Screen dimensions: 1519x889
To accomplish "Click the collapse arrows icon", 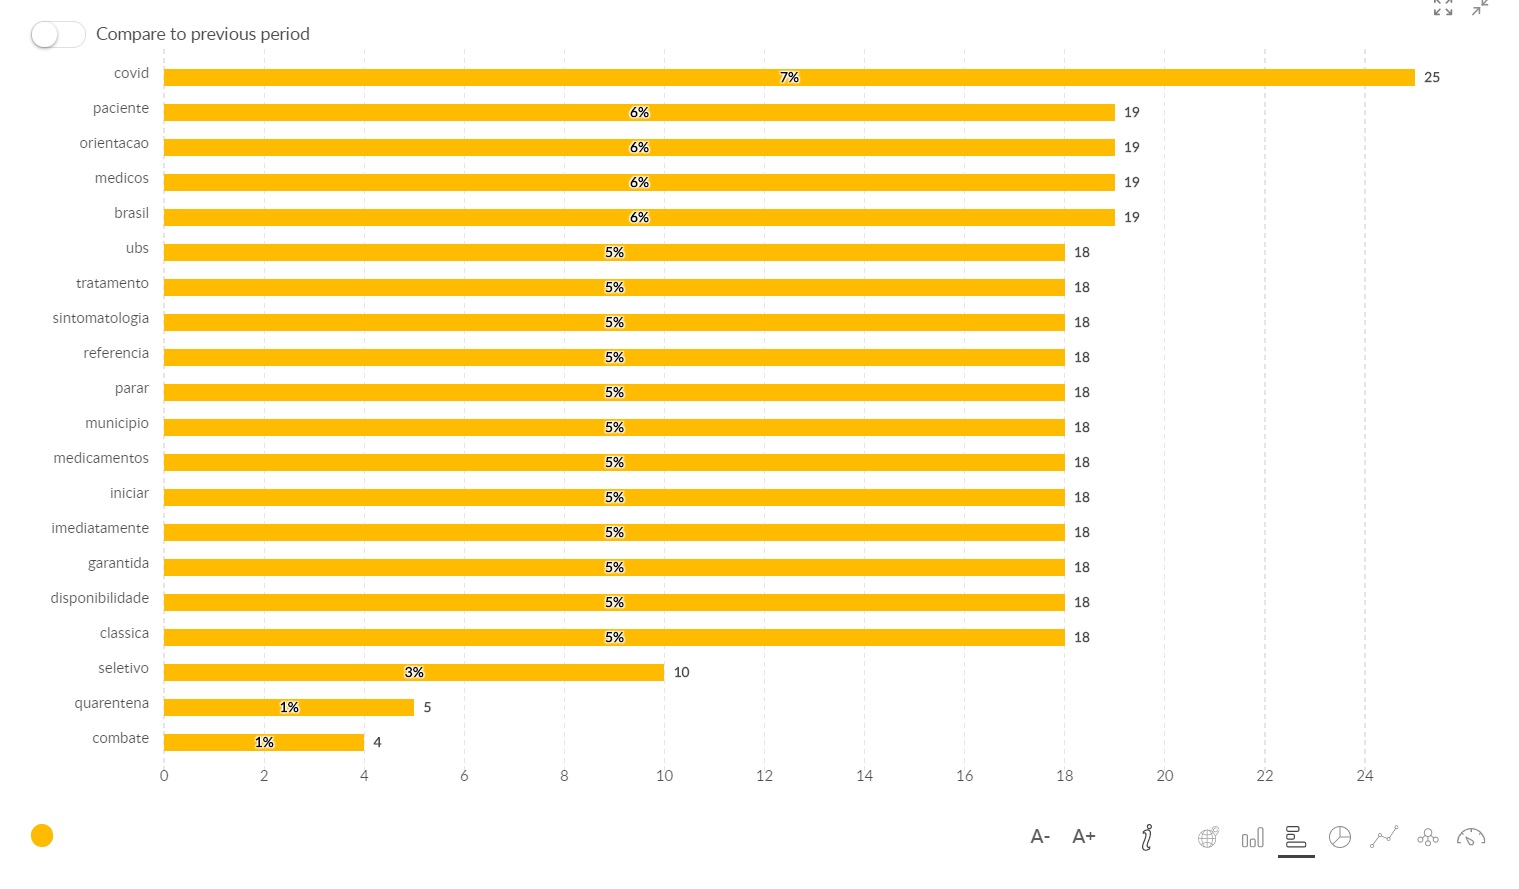I will click(1480, 8).
